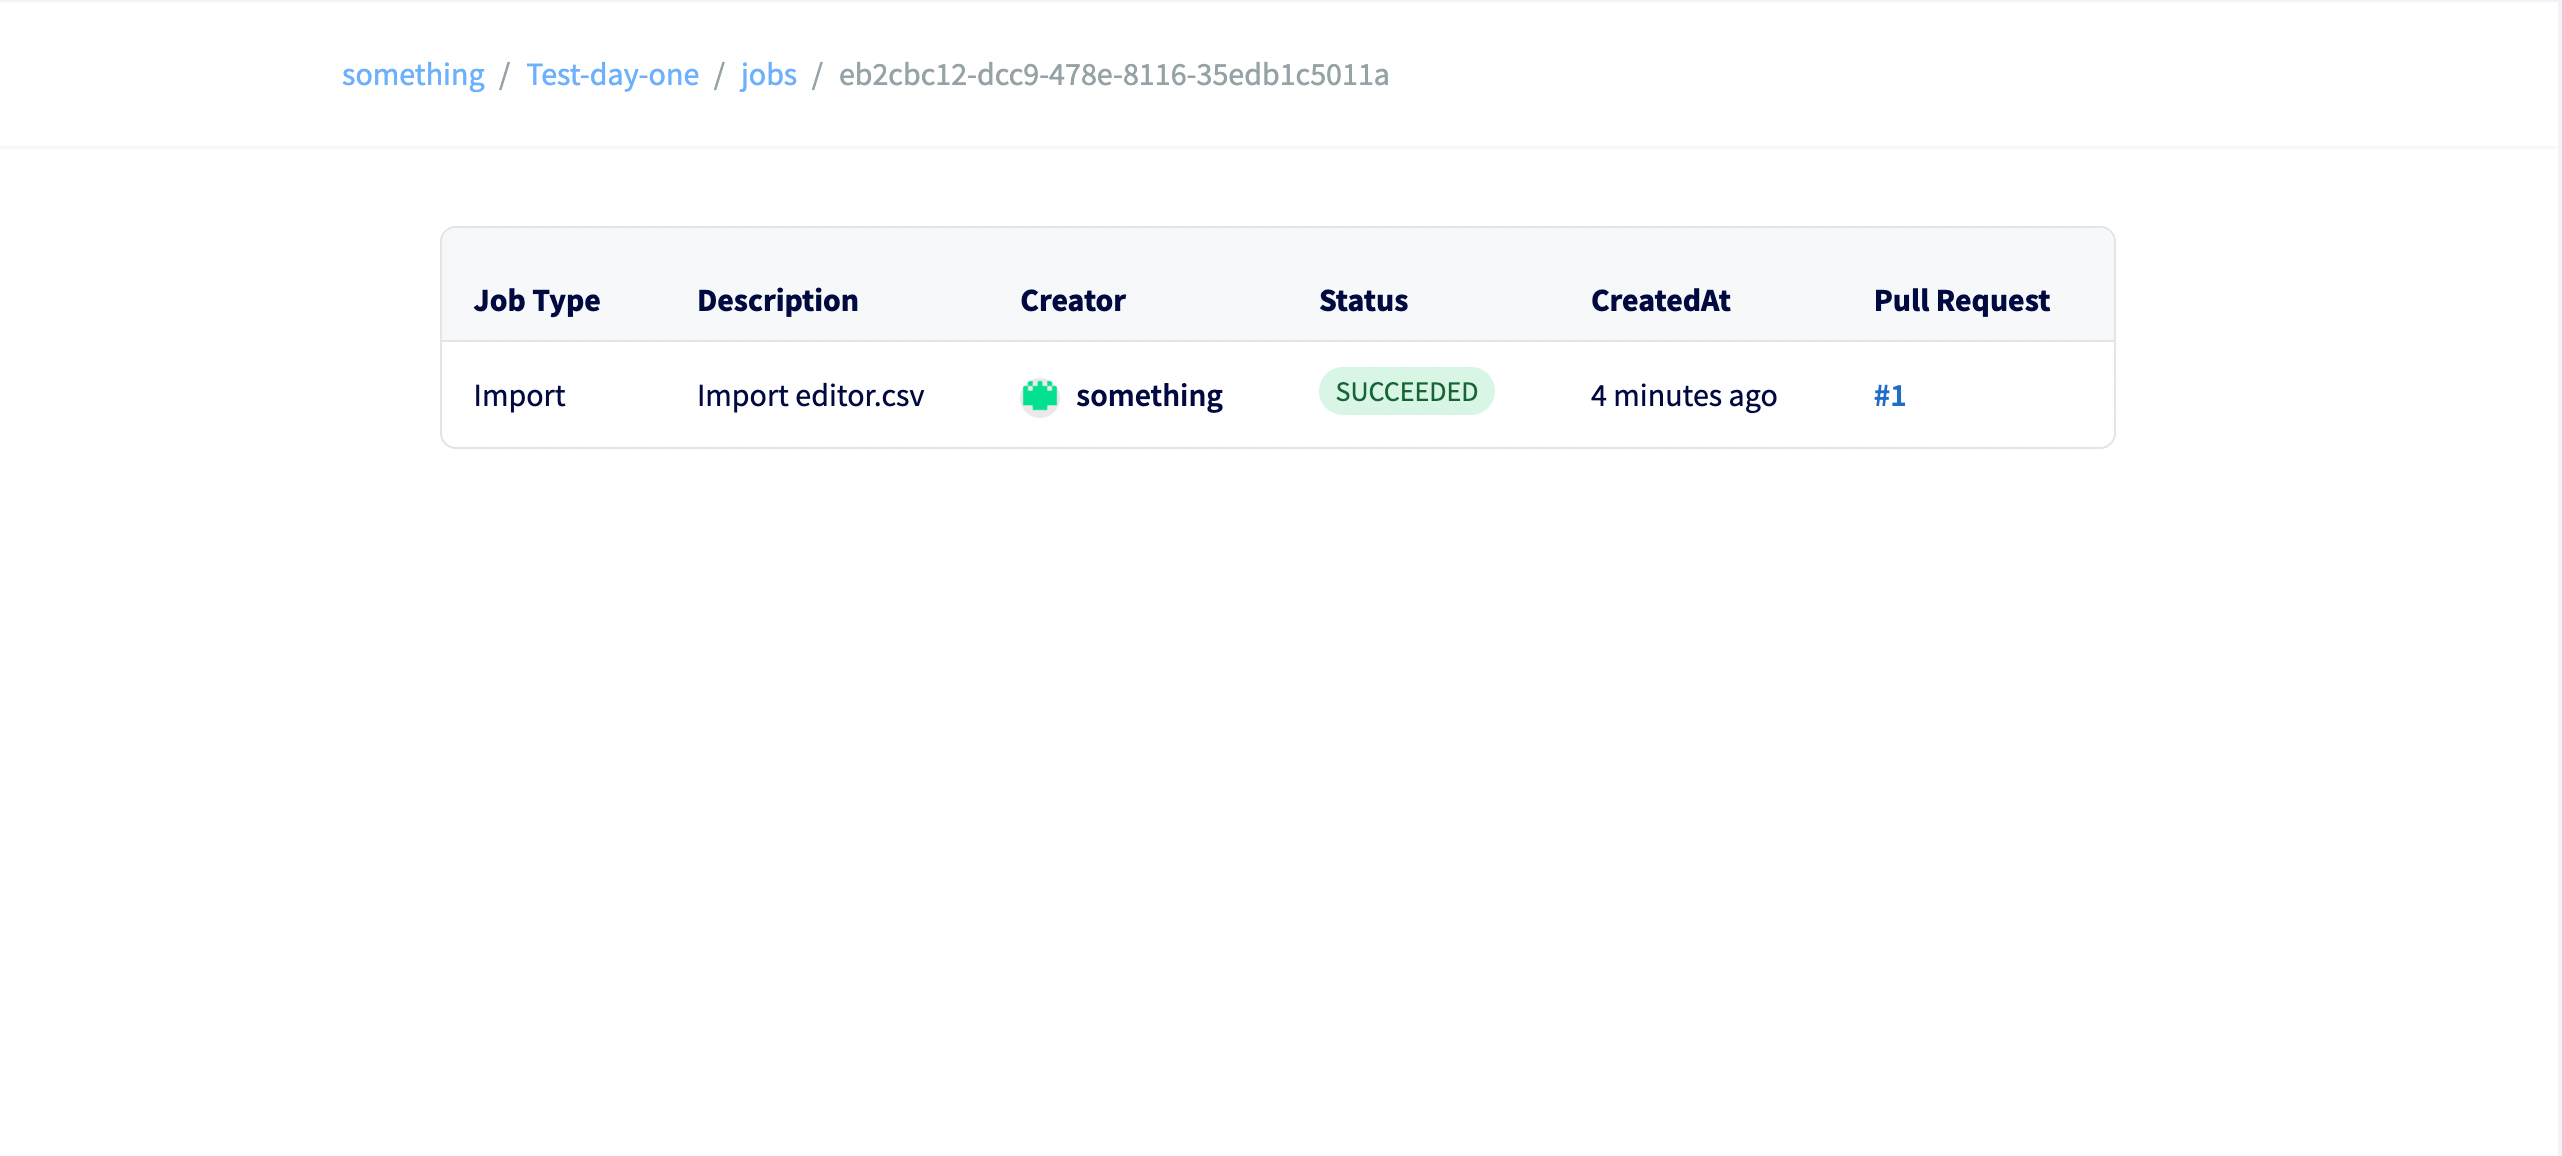Image resolution: width=2562 pixels, height=1156 pixels.
Task: Click the first breadcrumb separator slash
Action: (x=505, y=75)
